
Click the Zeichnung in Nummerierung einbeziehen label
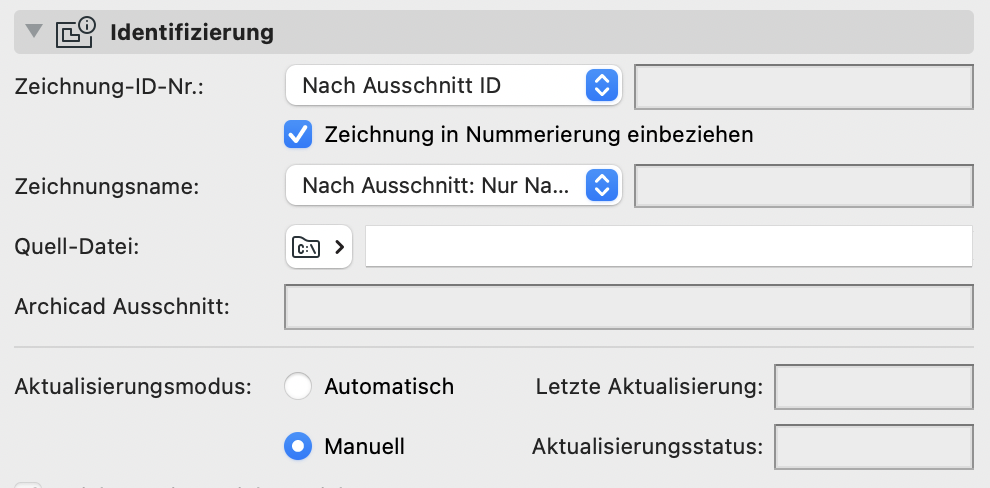(539, 134)
